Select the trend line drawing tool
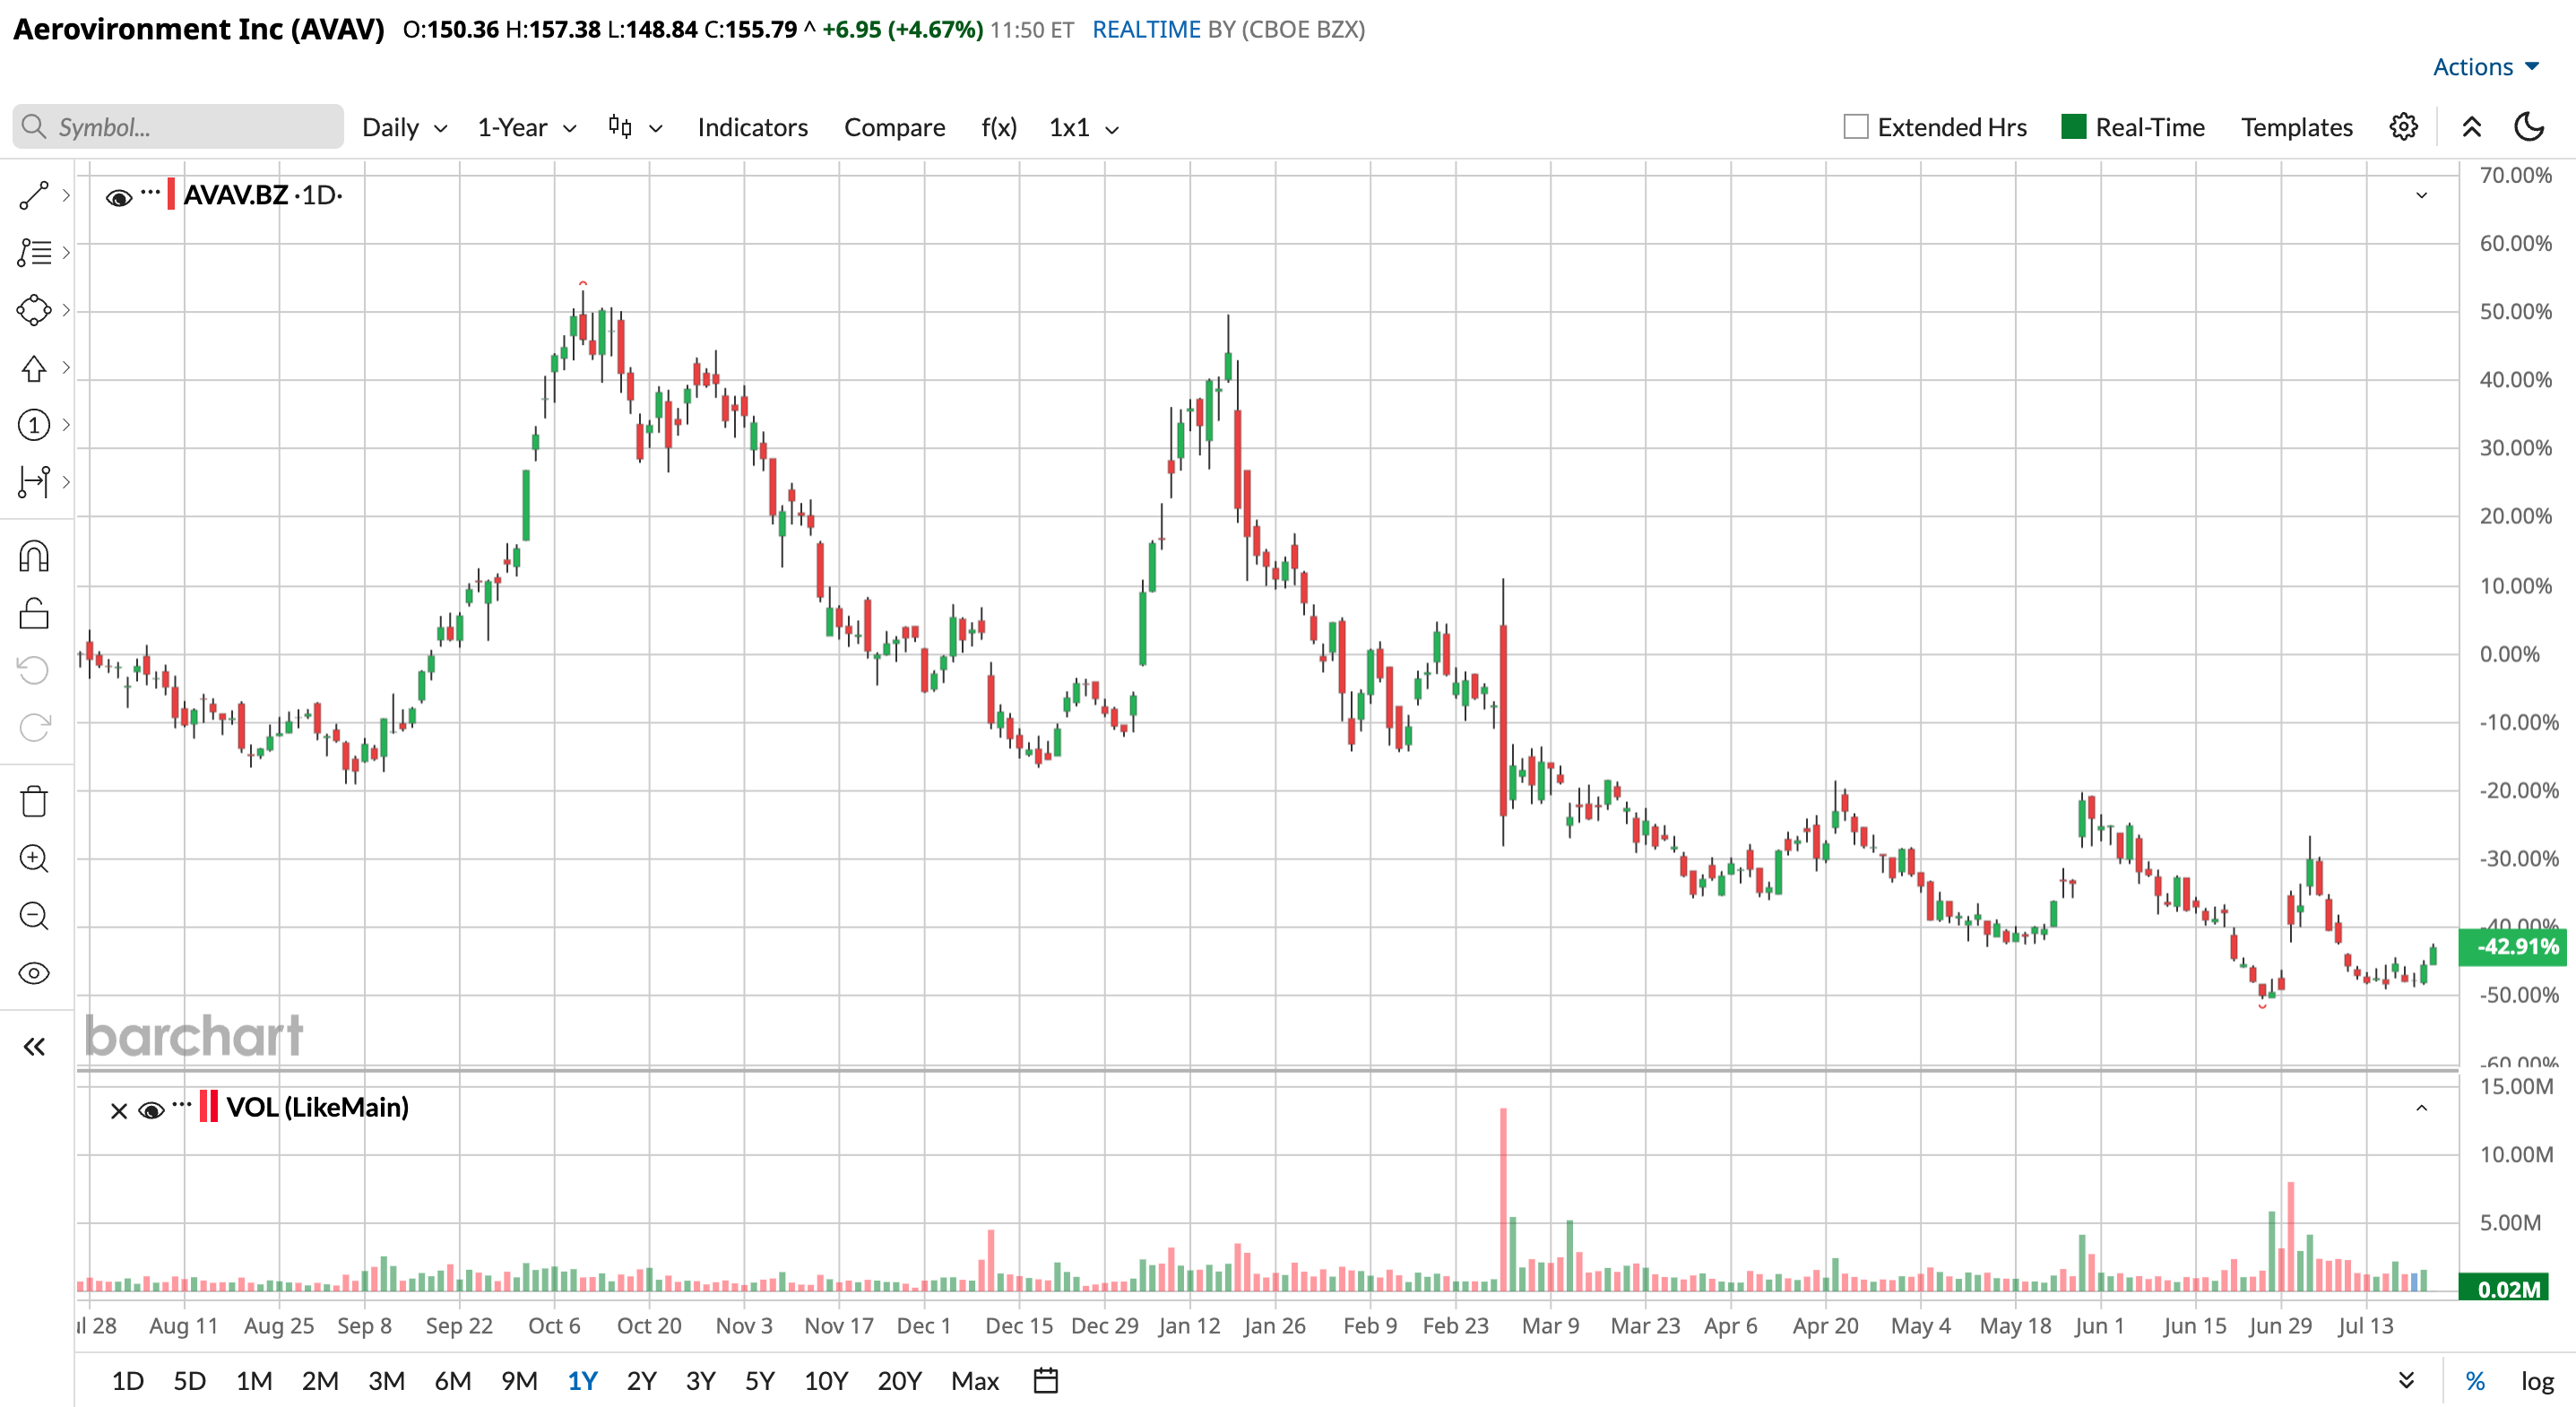The height and width of the screenshot is (1407, 2576). point(34,196)
